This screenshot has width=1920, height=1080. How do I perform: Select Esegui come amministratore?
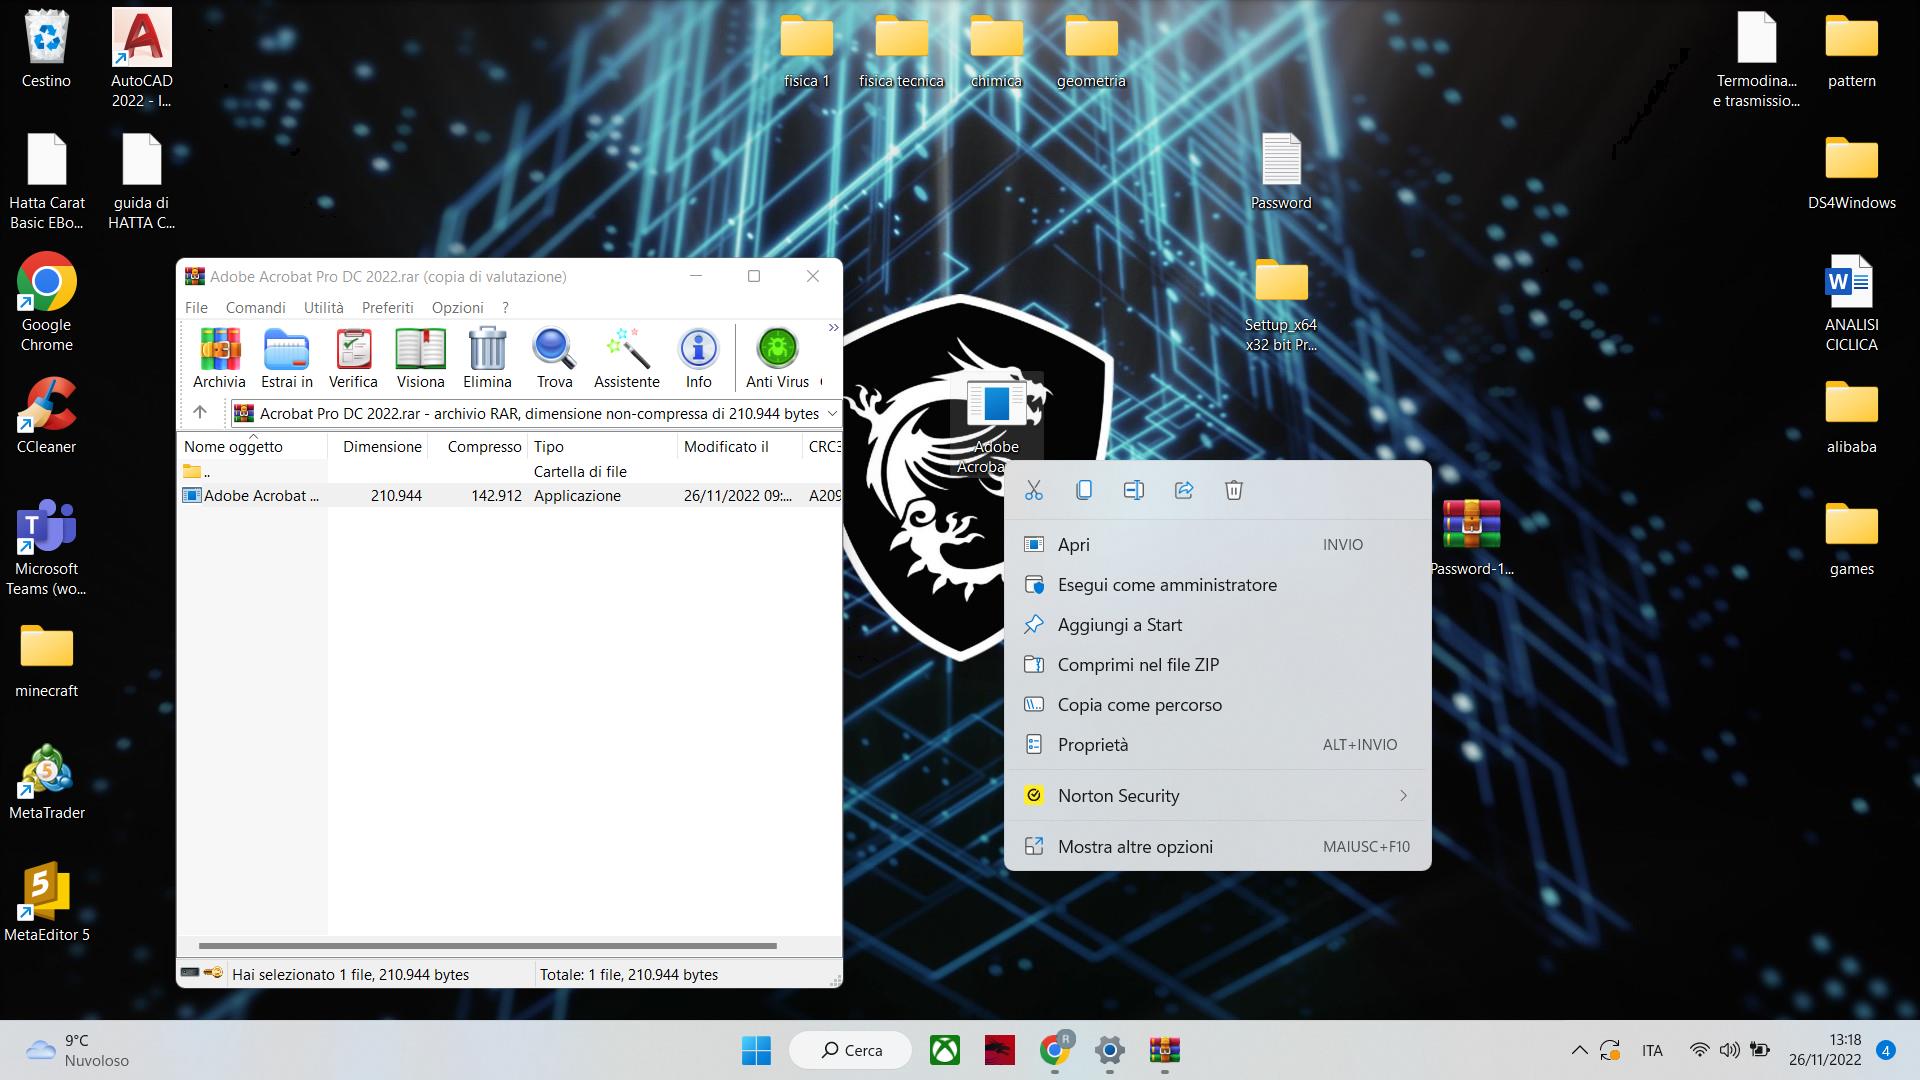1167,585
